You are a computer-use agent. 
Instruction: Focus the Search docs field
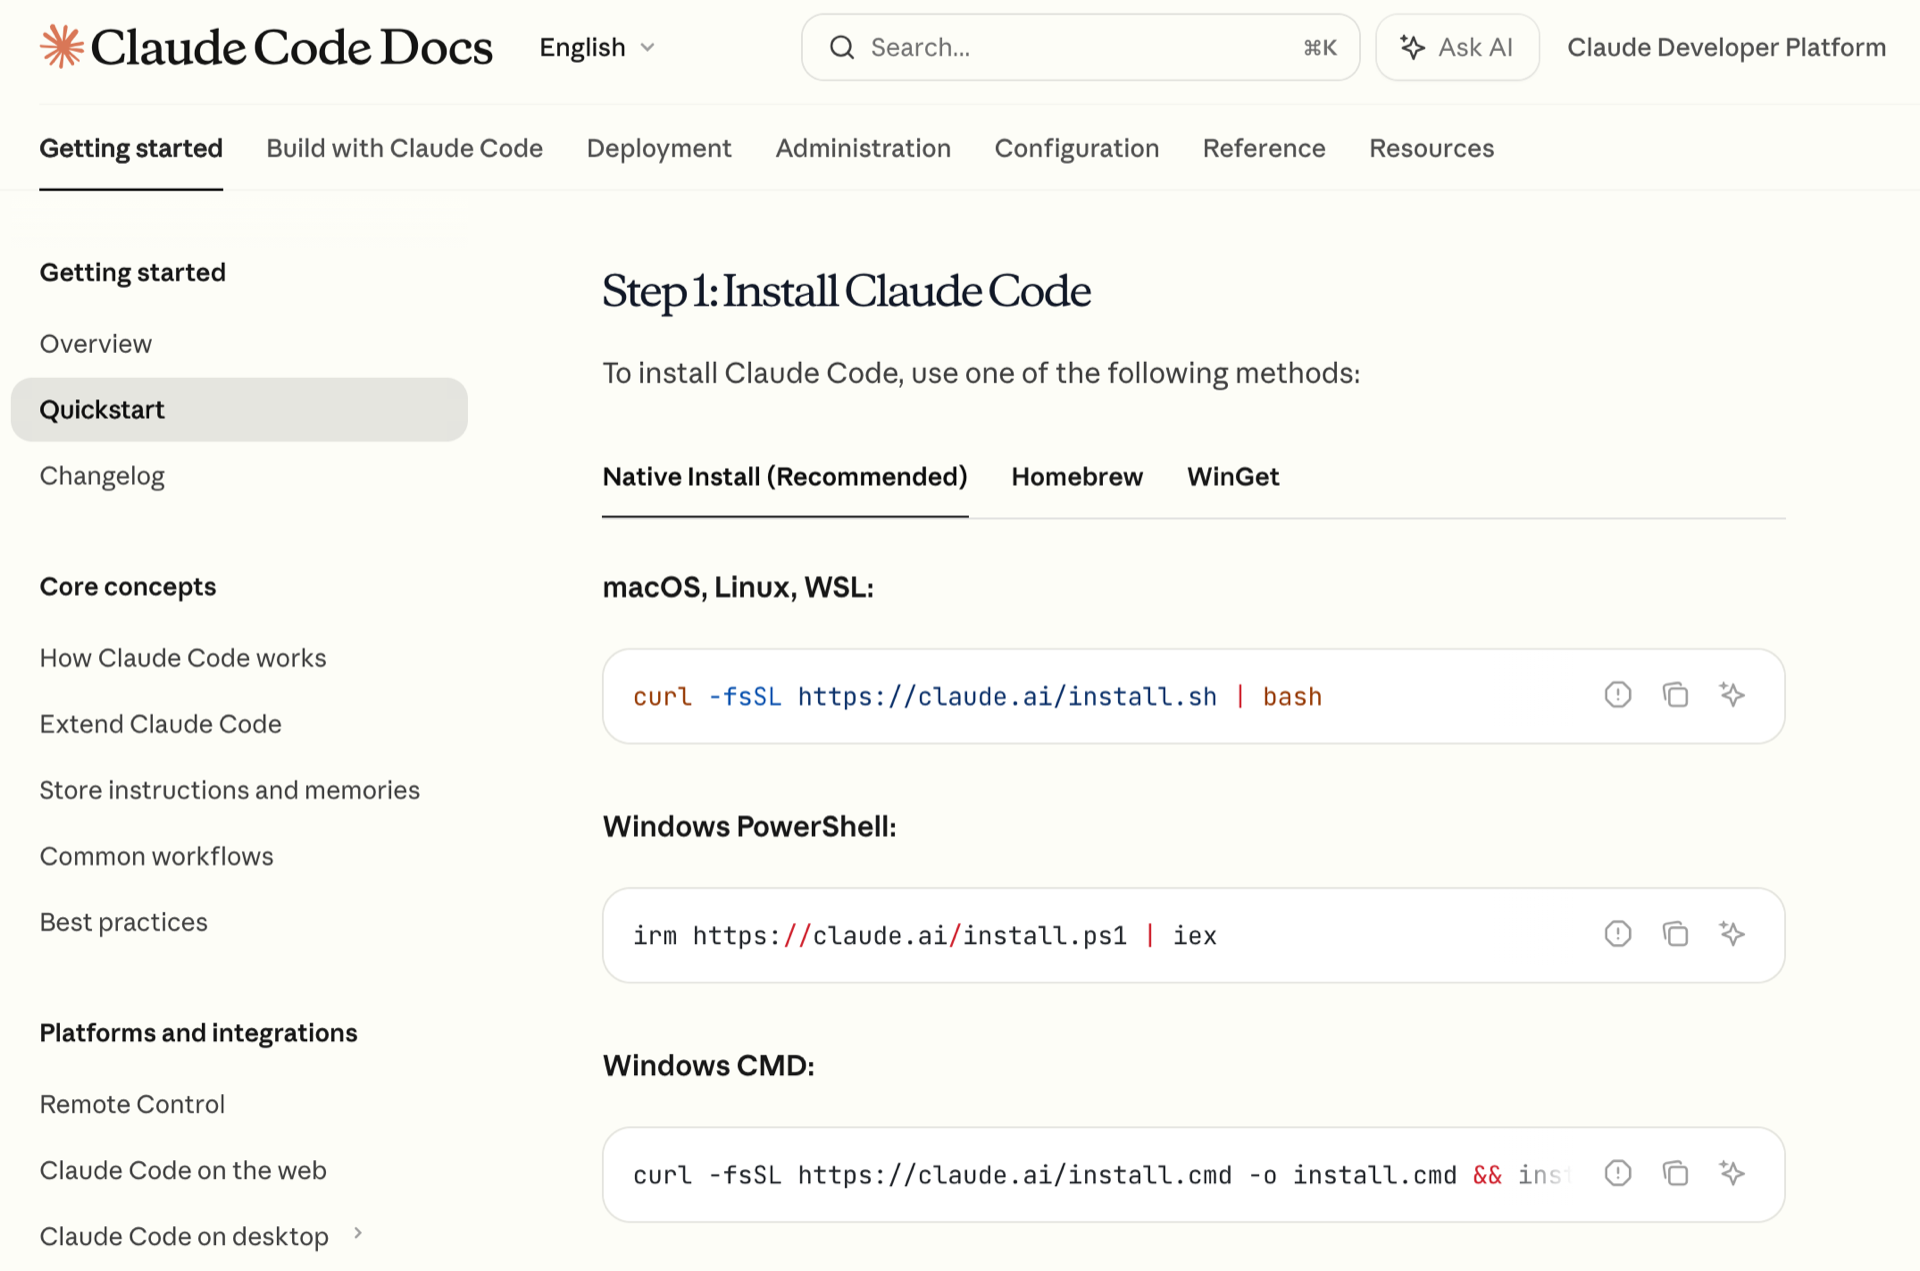[x=1080, y=47]
